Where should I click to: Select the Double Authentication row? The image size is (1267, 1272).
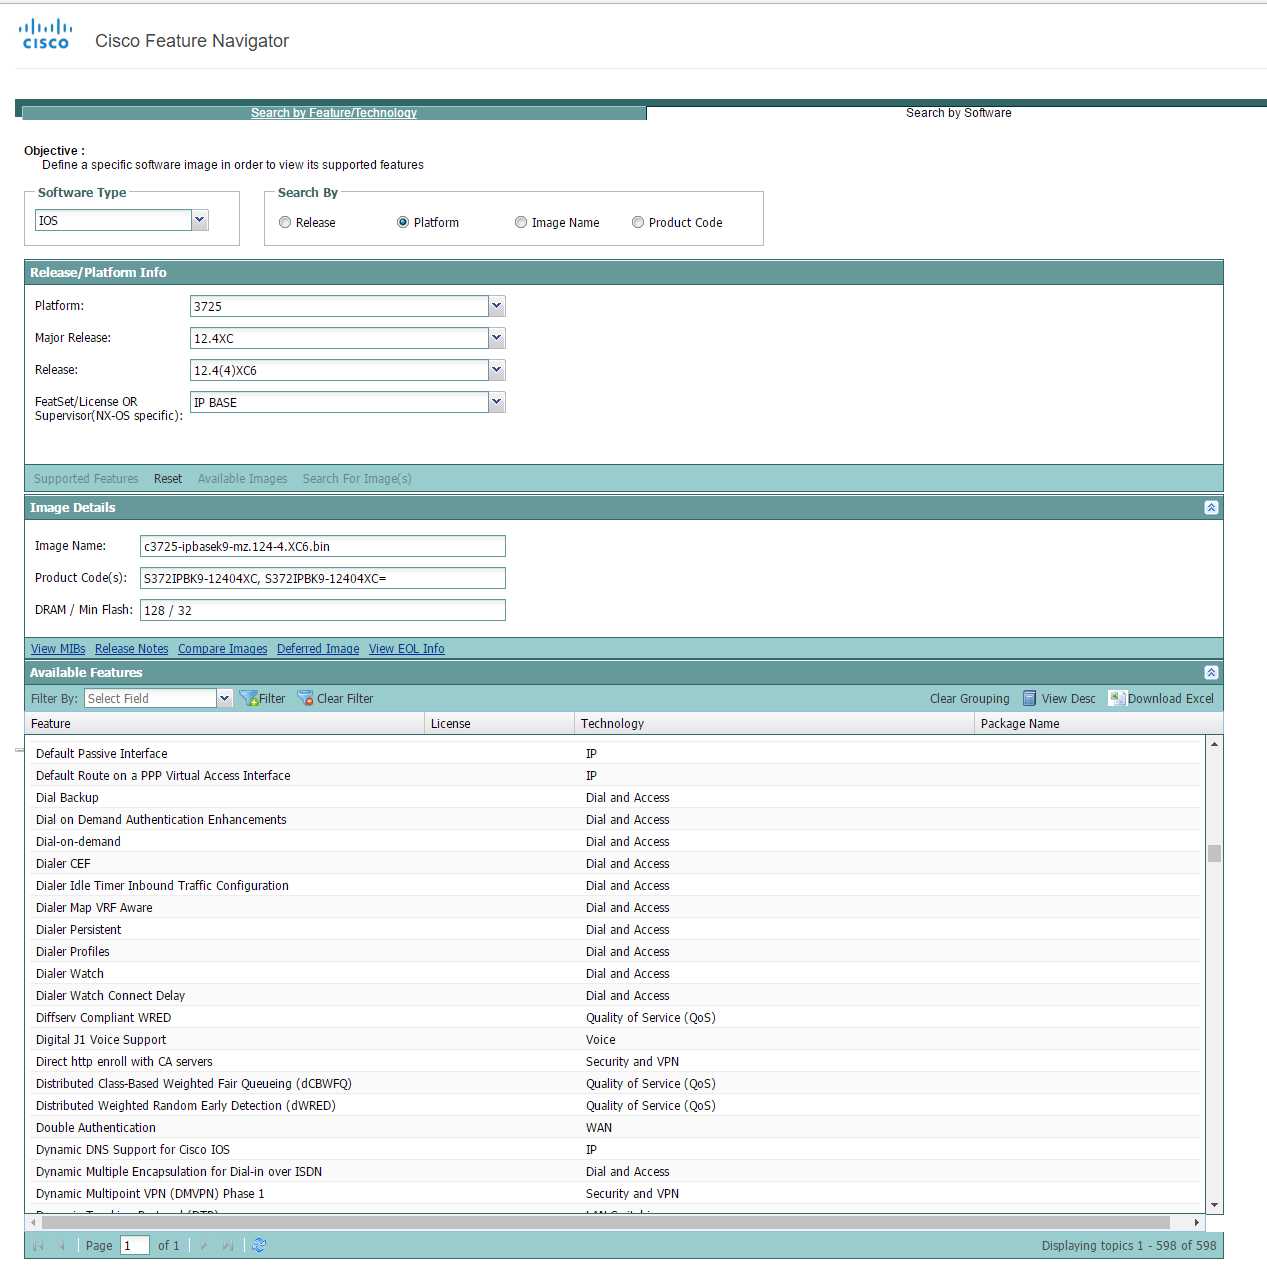[x=613, y=1128]
